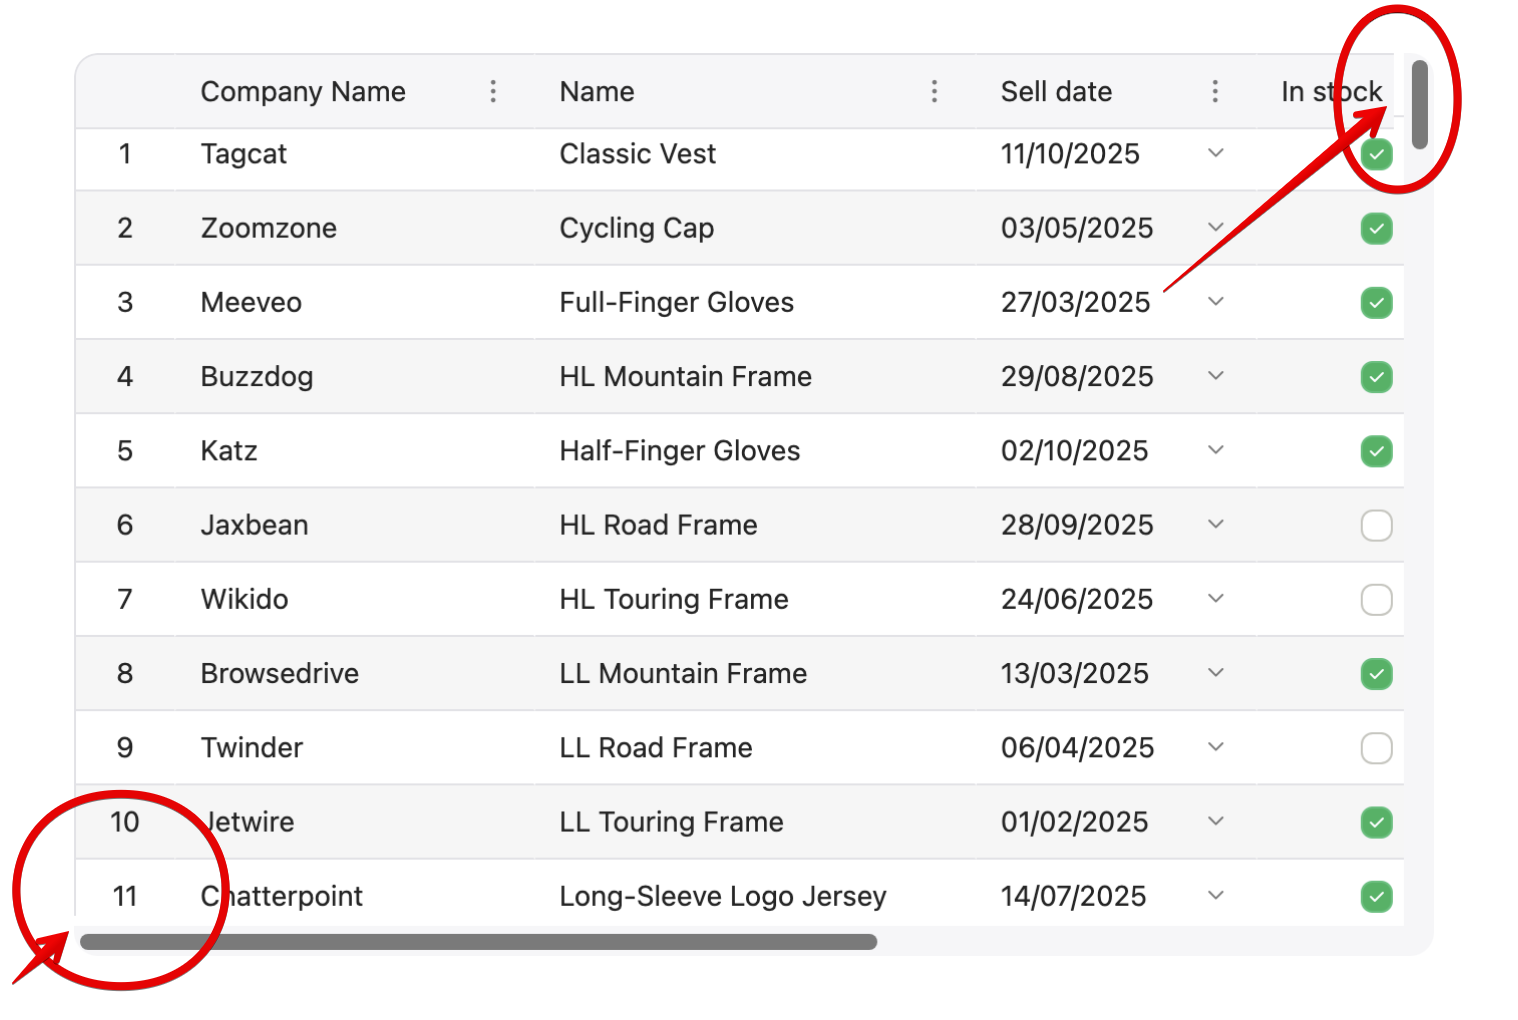The height and width of the screenshot is (1020, 1518).
Task: Expand date dropdown for 01/02/2025
Action: pyautogui.click(x=1216, y=821)
